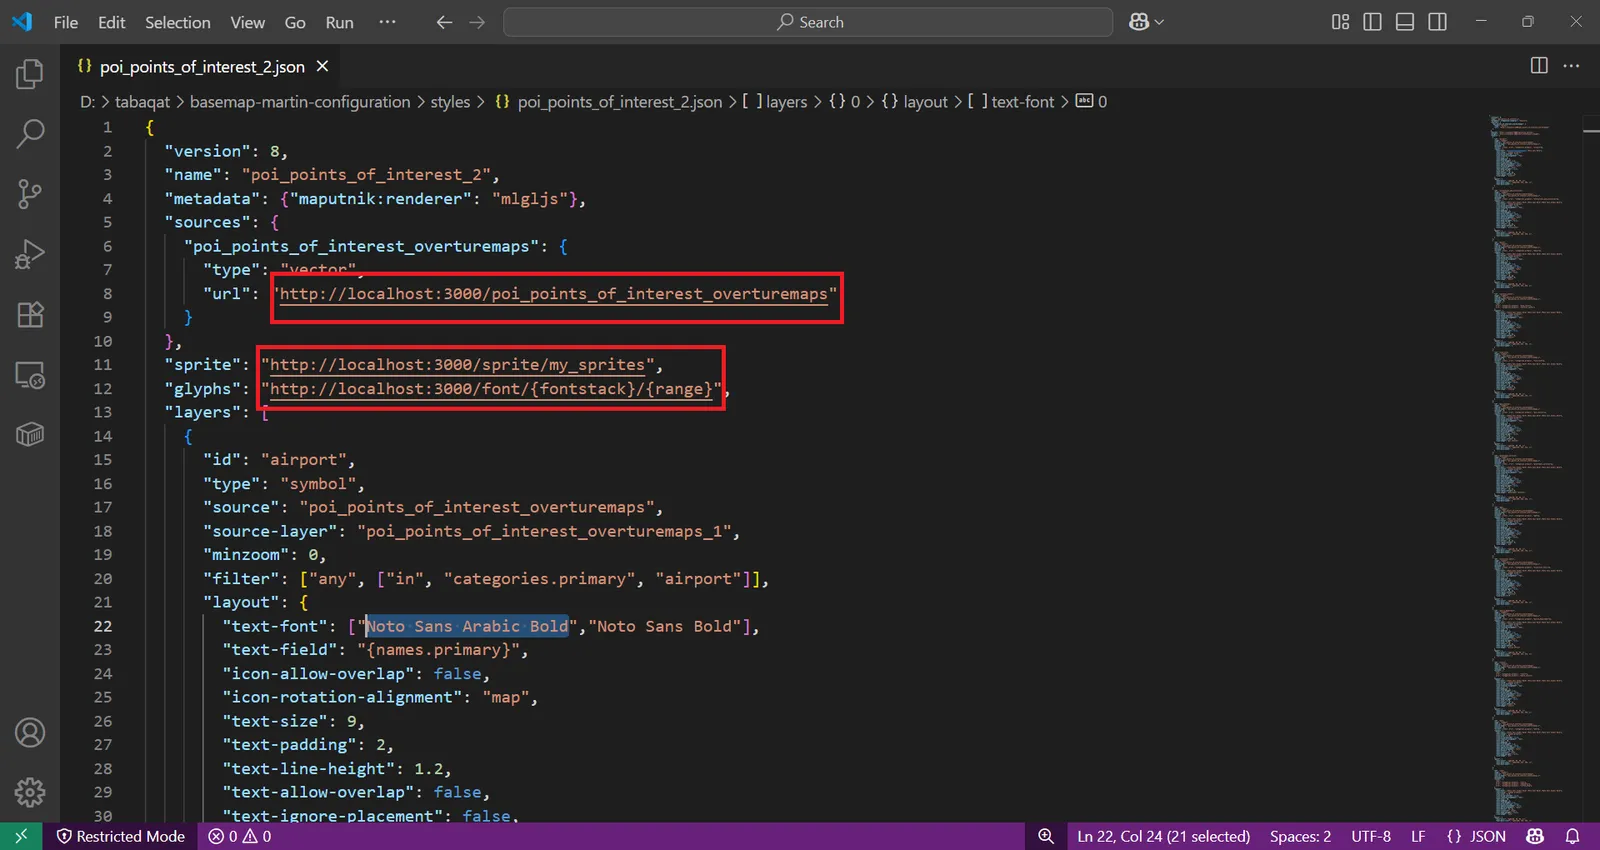Place the cursor on the "text-field" line
The width and height of the screenshot is (1600, 850).
[x=375, y=650]
